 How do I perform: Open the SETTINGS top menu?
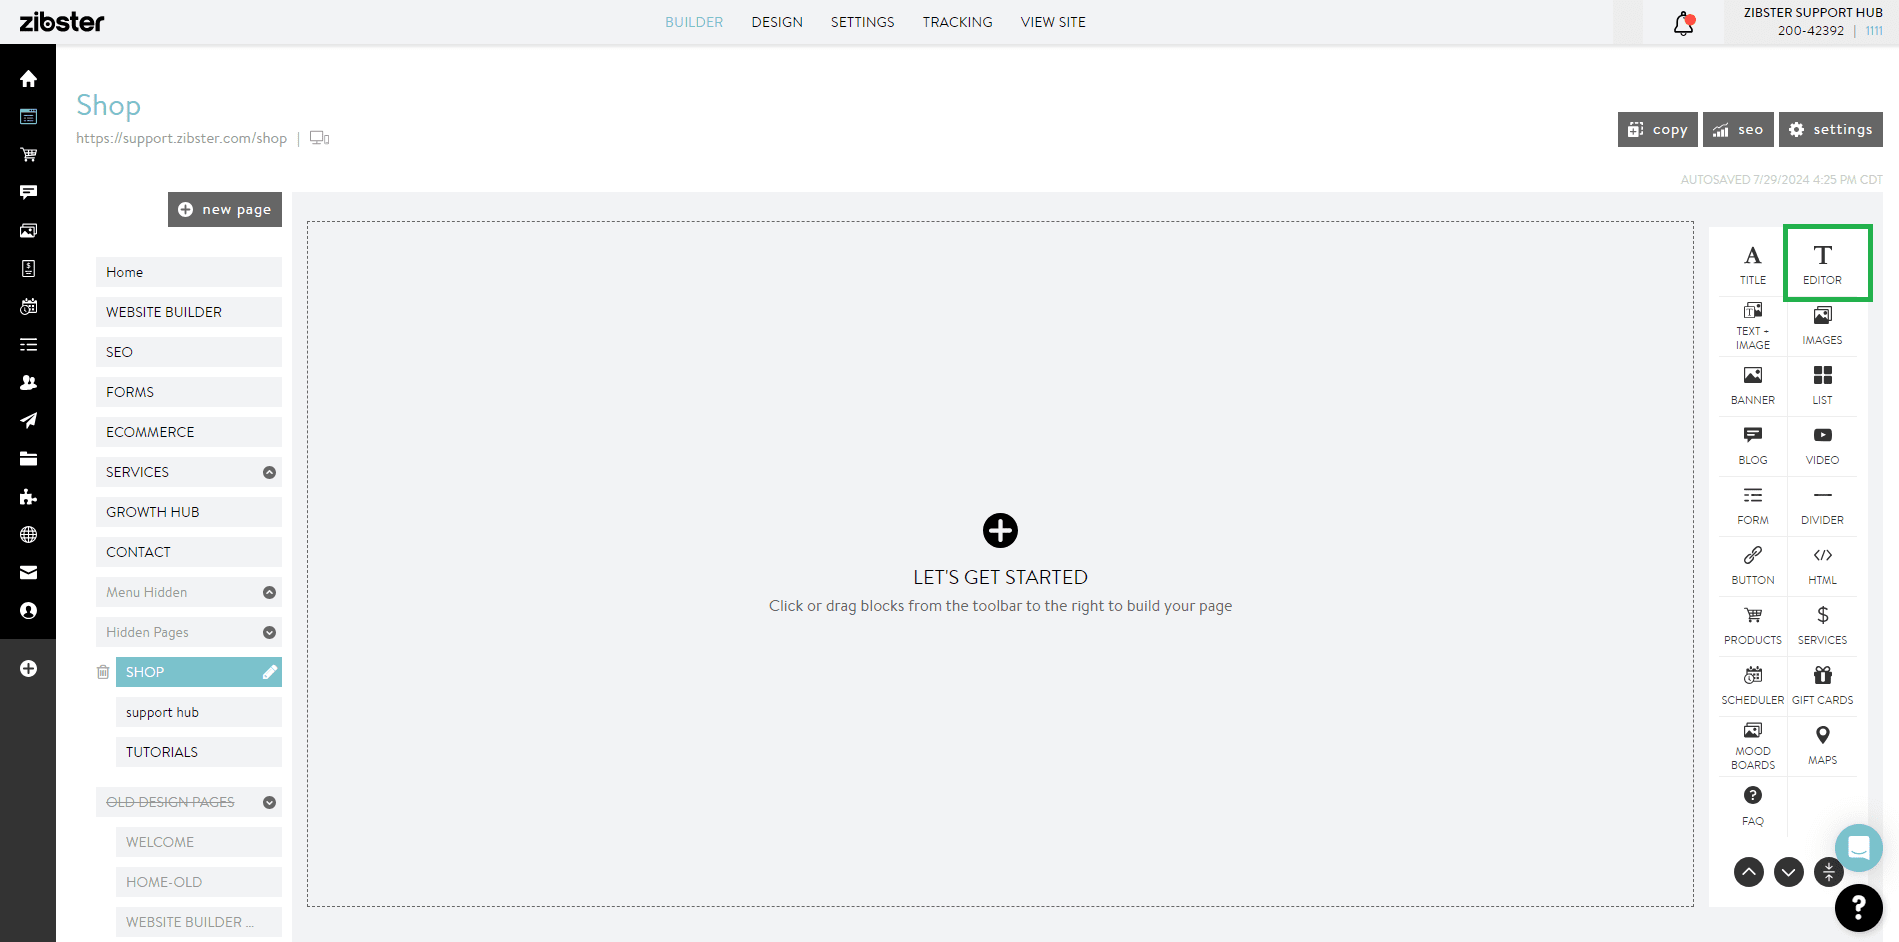(x=862, y=22)
